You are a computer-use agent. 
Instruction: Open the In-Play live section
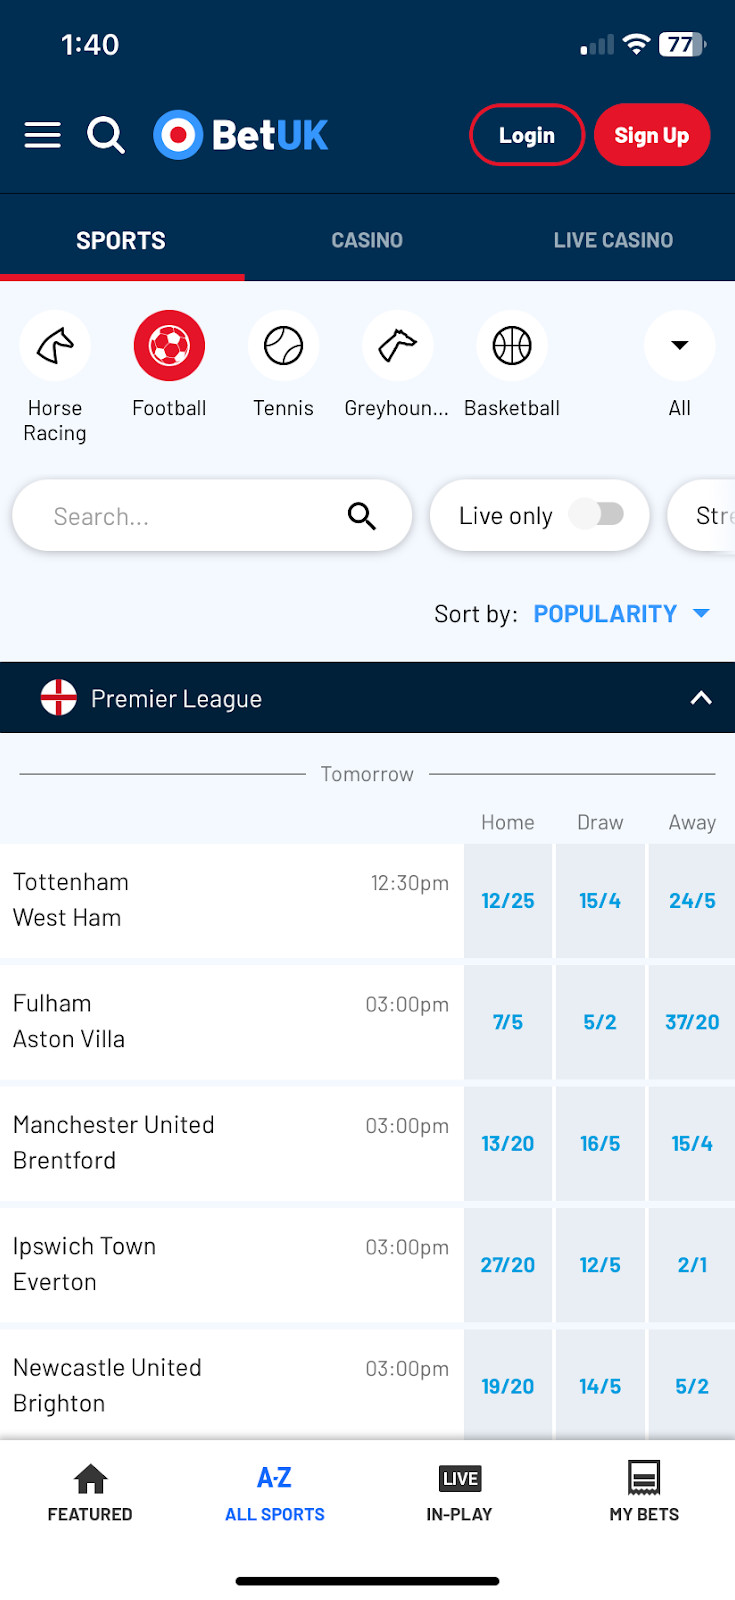point(460,1492)
